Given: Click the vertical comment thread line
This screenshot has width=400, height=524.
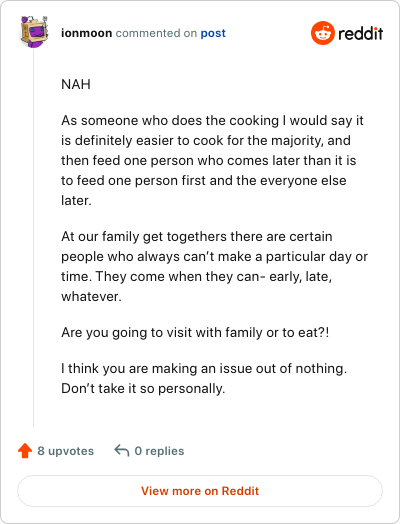Looking at the screenshot, I should [x=33, y=238].
